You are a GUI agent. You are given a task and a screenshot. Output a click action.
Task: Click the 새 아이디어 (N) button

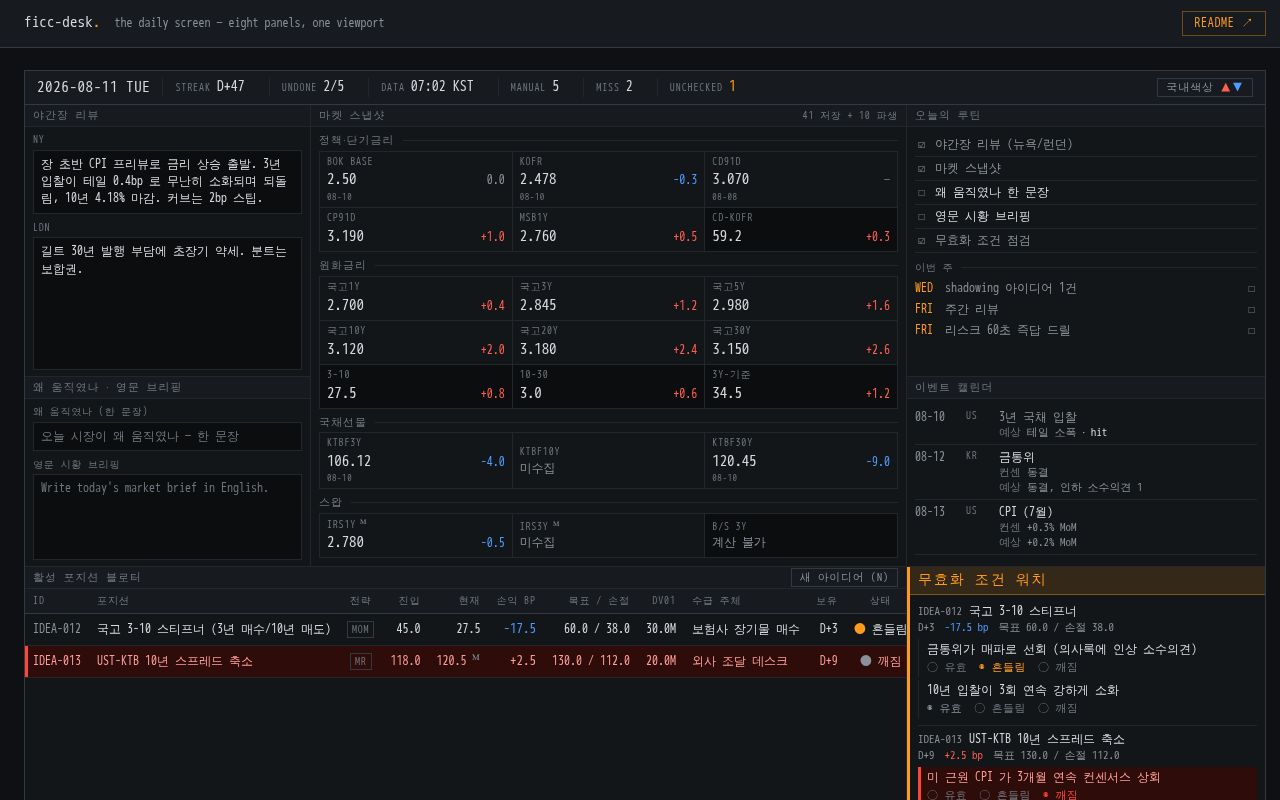(x=844, y=577)
